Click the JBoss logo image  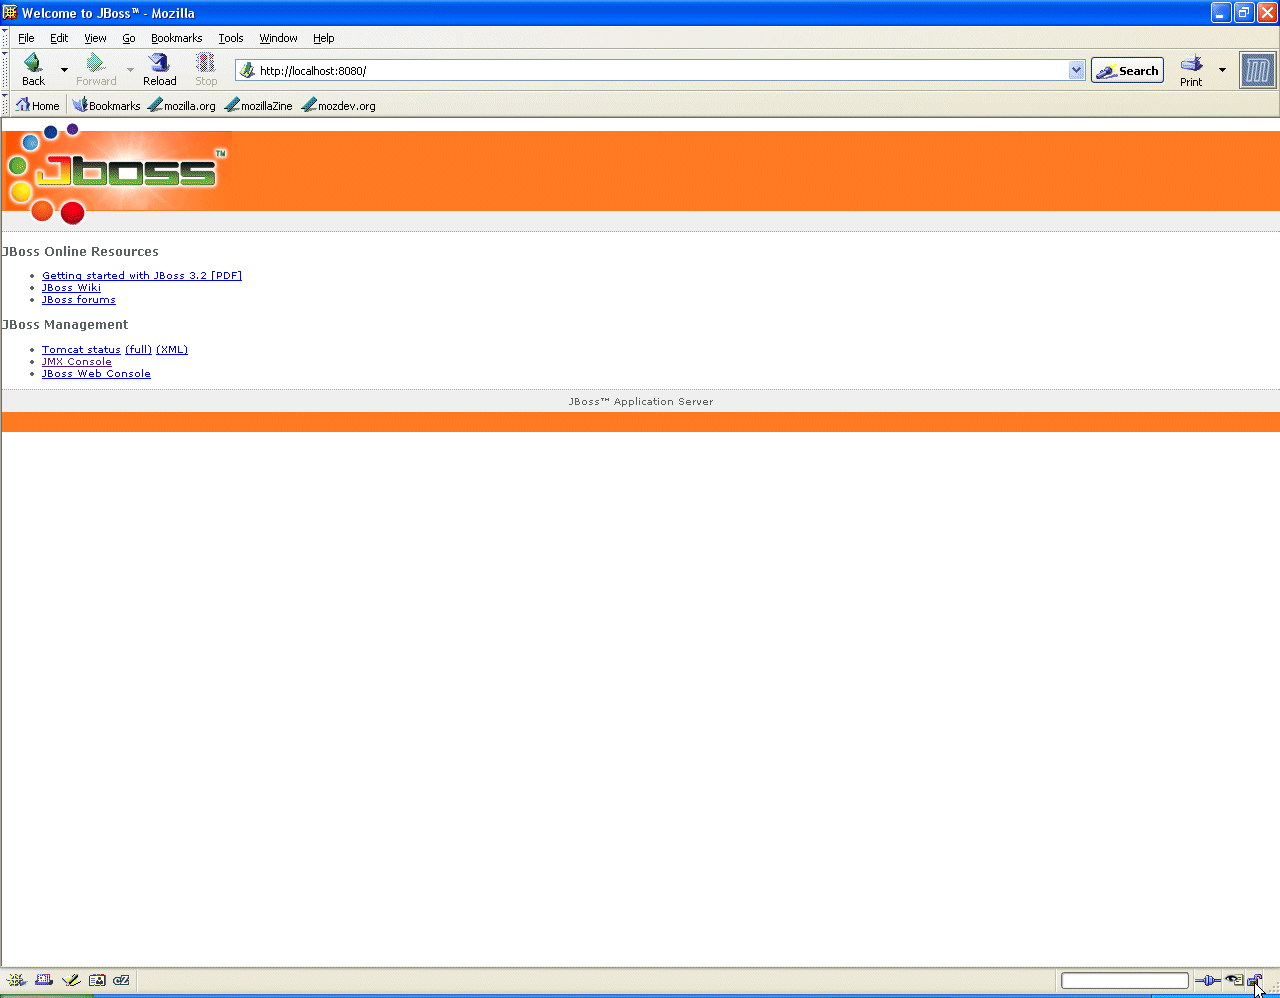click(116, 174)
